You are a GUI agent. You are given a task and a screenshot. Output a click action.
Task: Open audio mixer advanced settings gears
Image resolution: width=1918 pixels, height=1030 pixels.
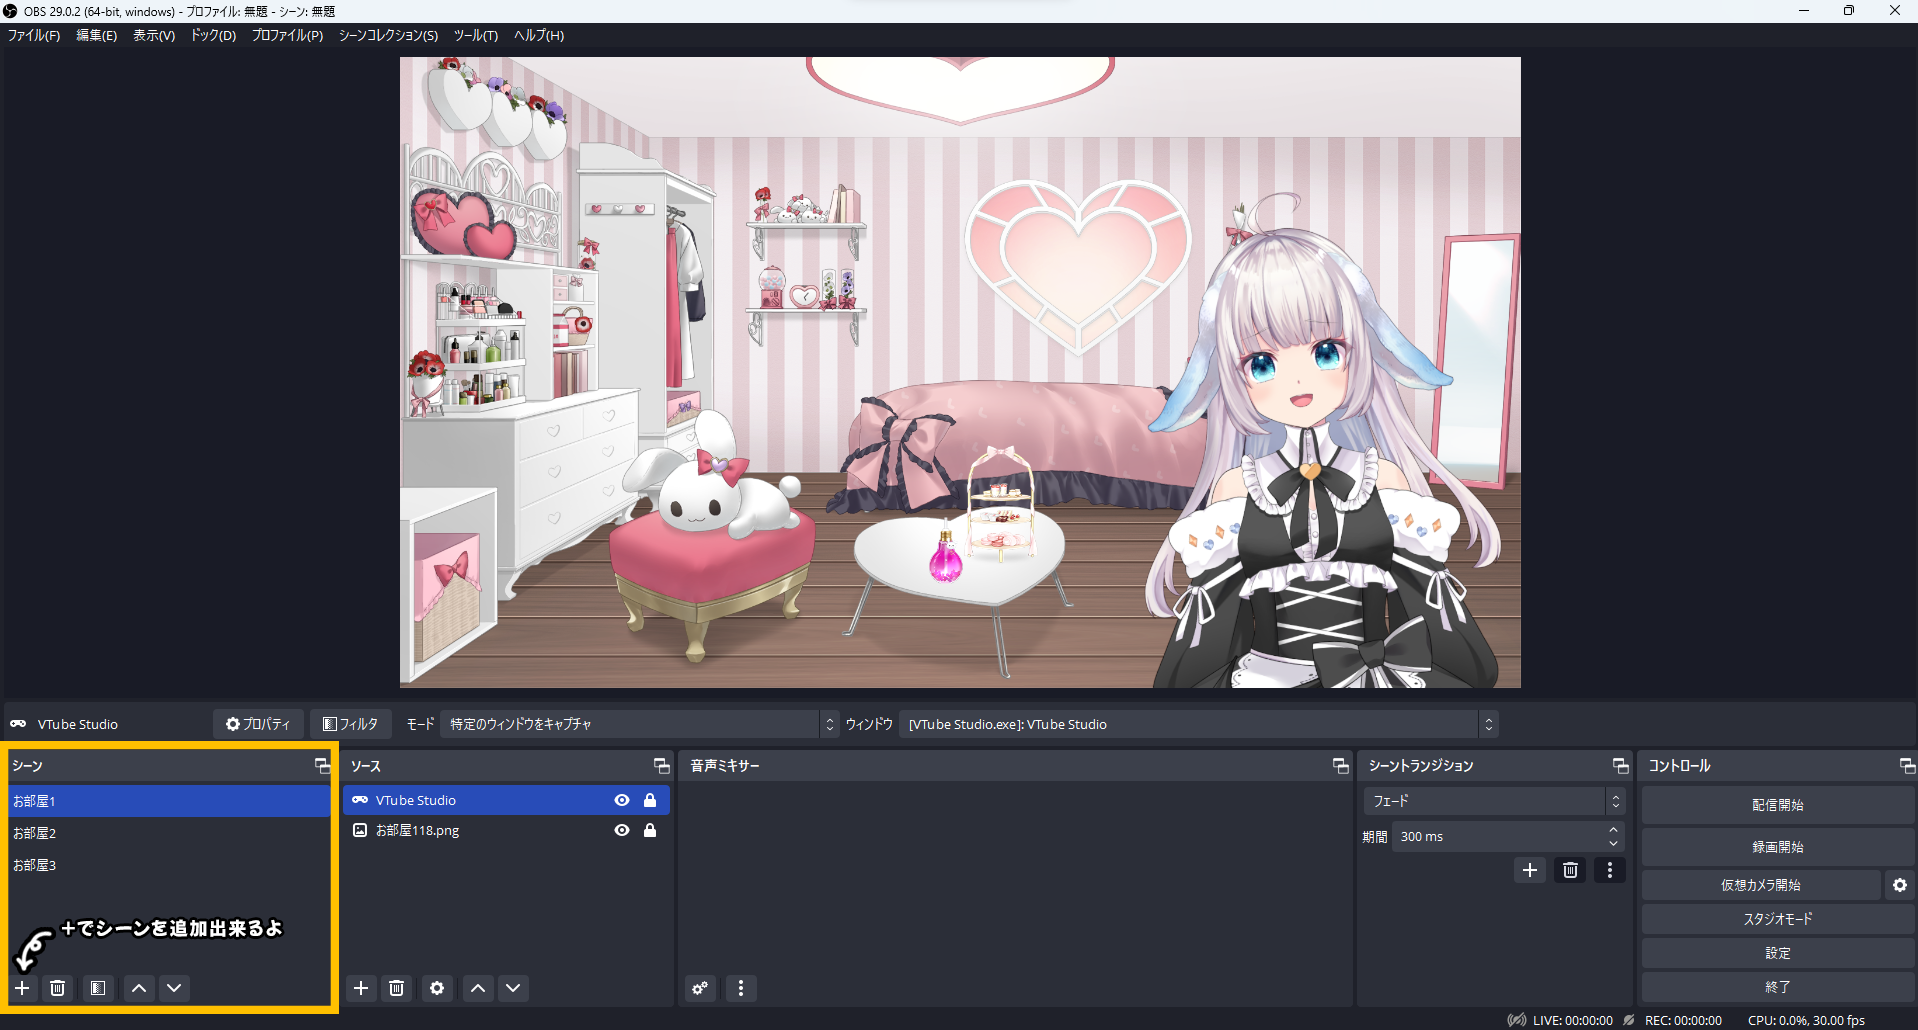point(700,988)
